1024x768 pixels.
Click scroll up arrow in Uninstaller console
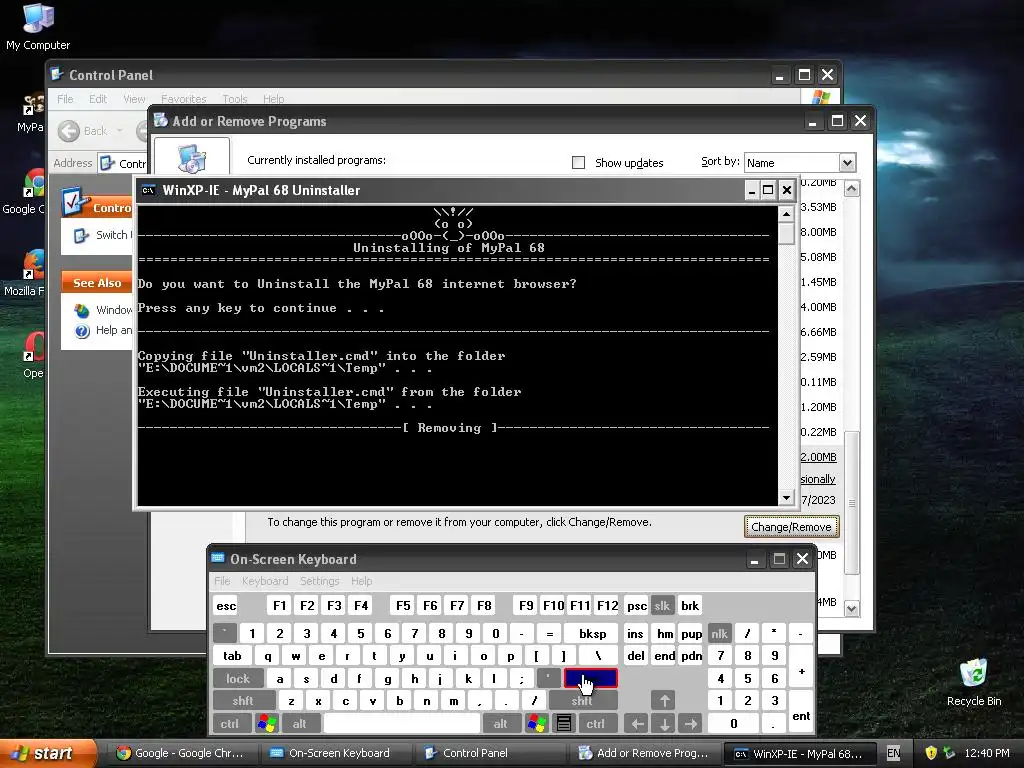[x=786, y=214]
